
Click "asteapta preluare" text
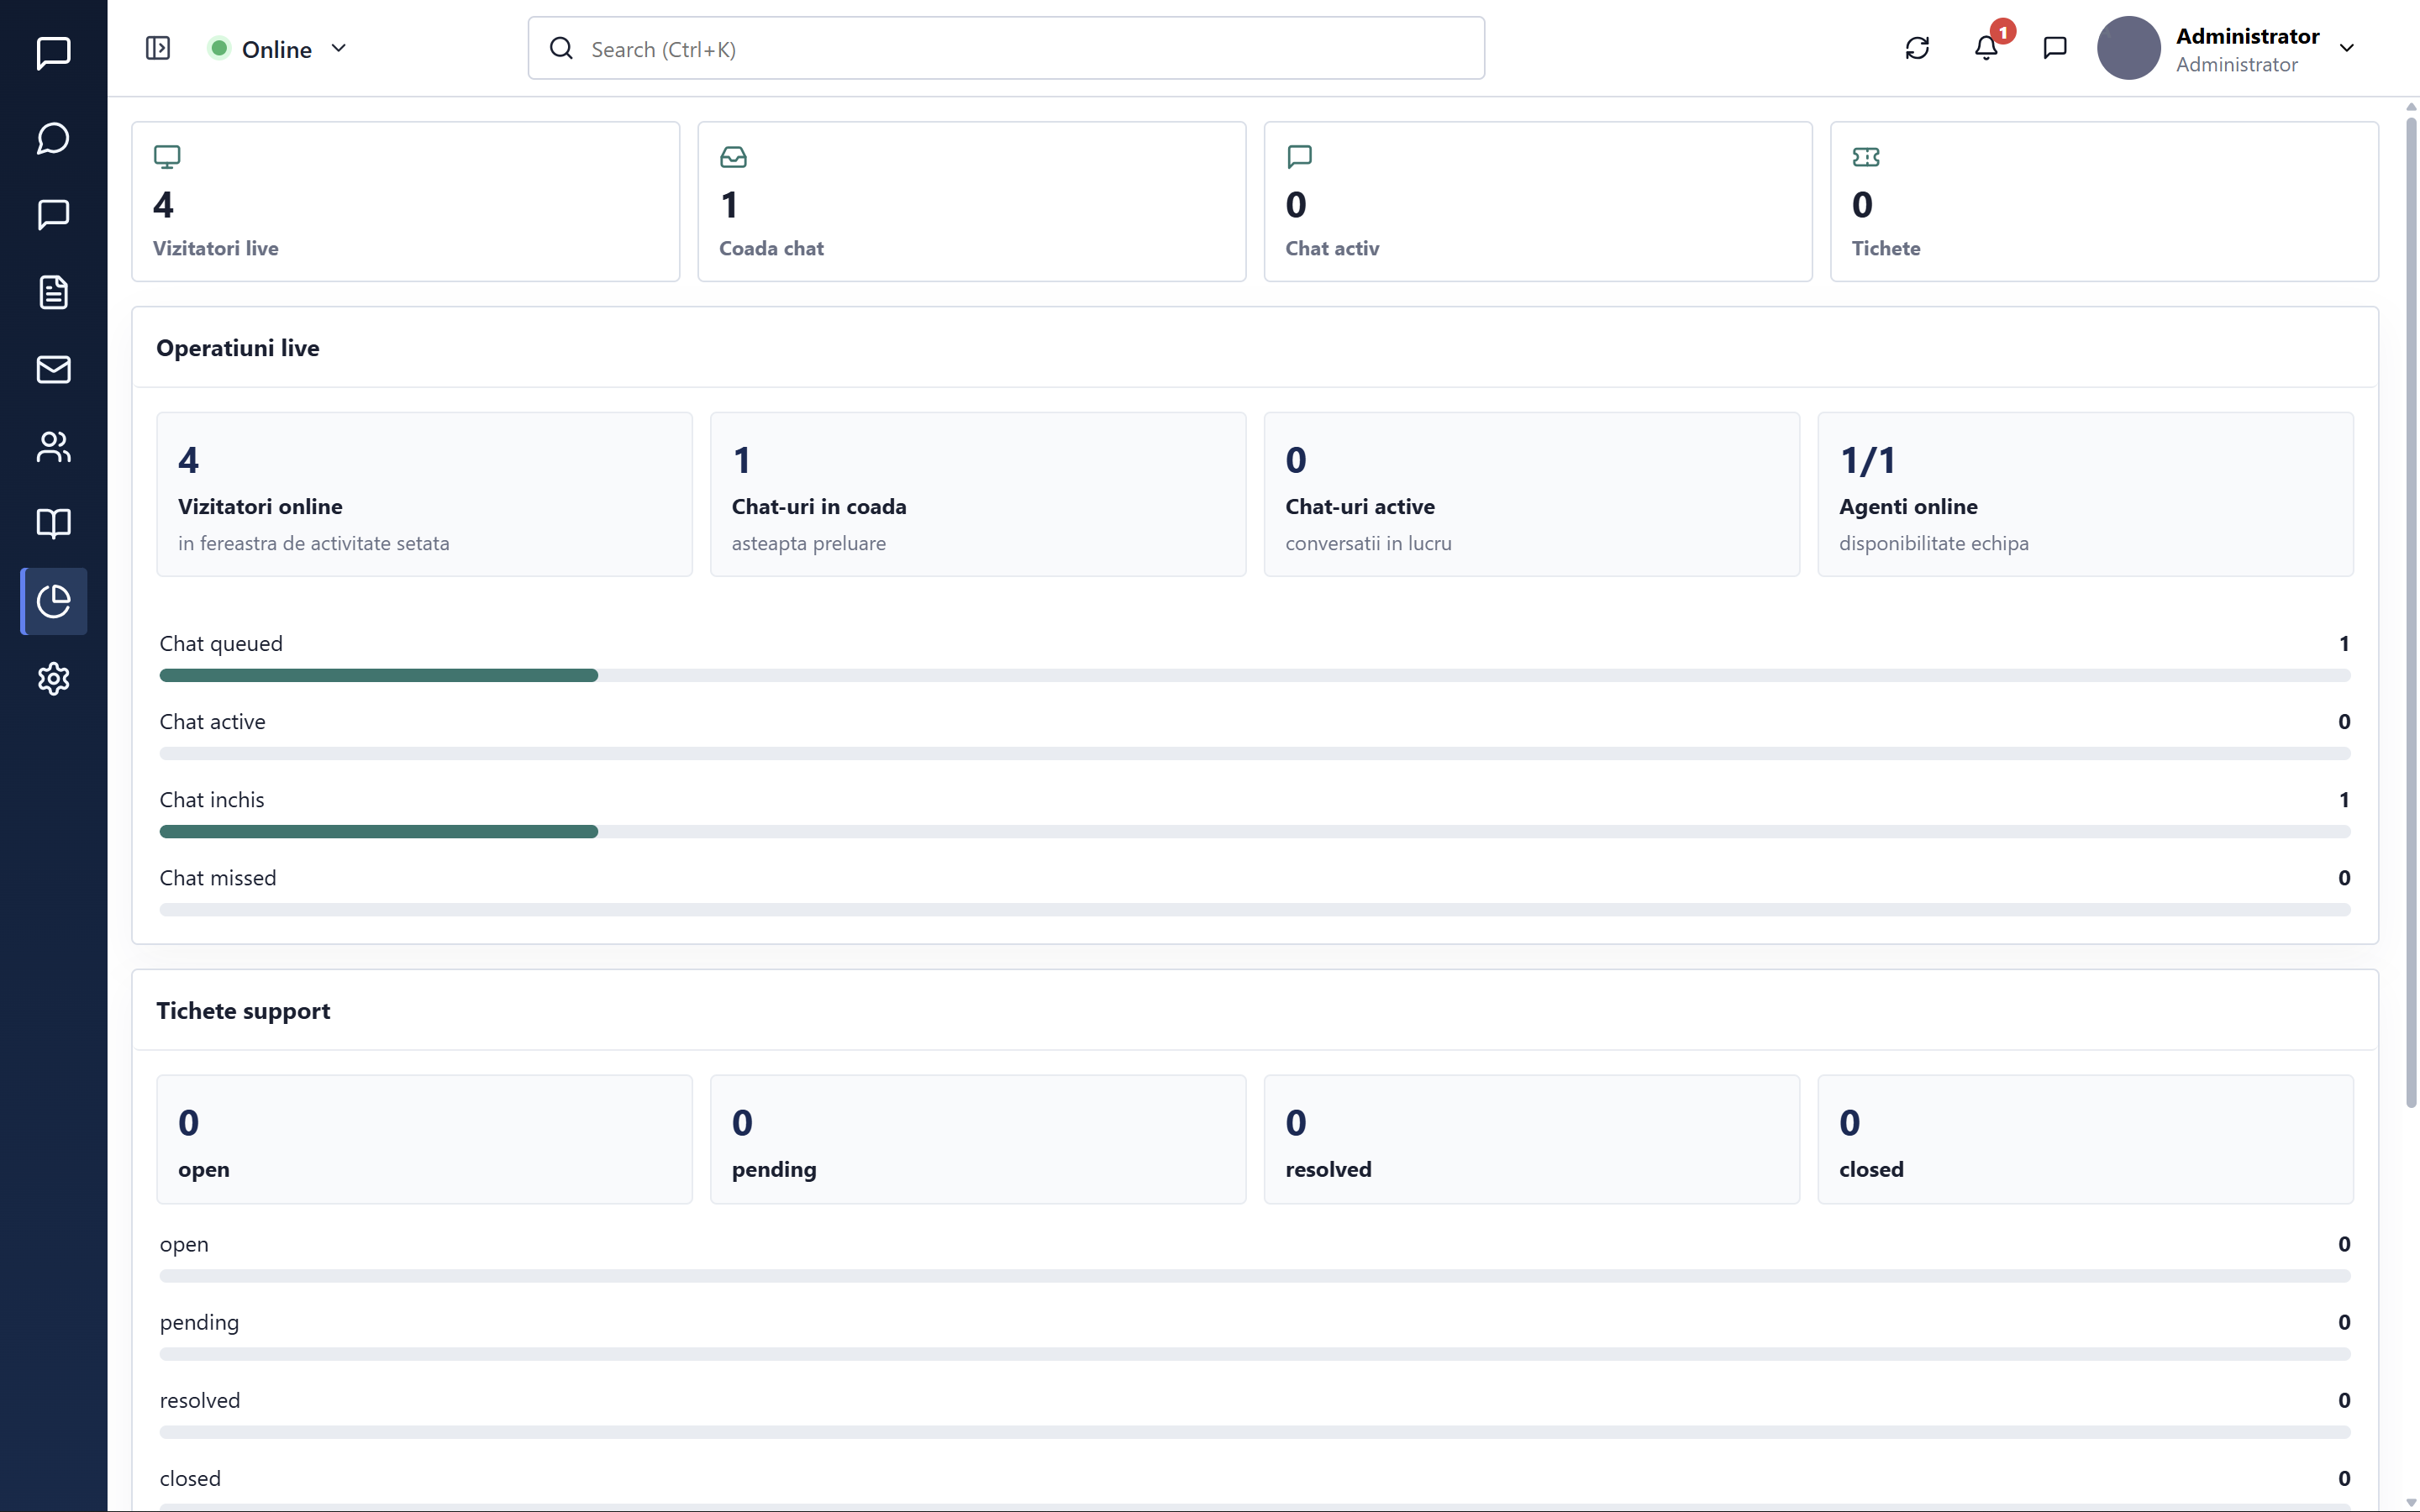pos(809,543)
